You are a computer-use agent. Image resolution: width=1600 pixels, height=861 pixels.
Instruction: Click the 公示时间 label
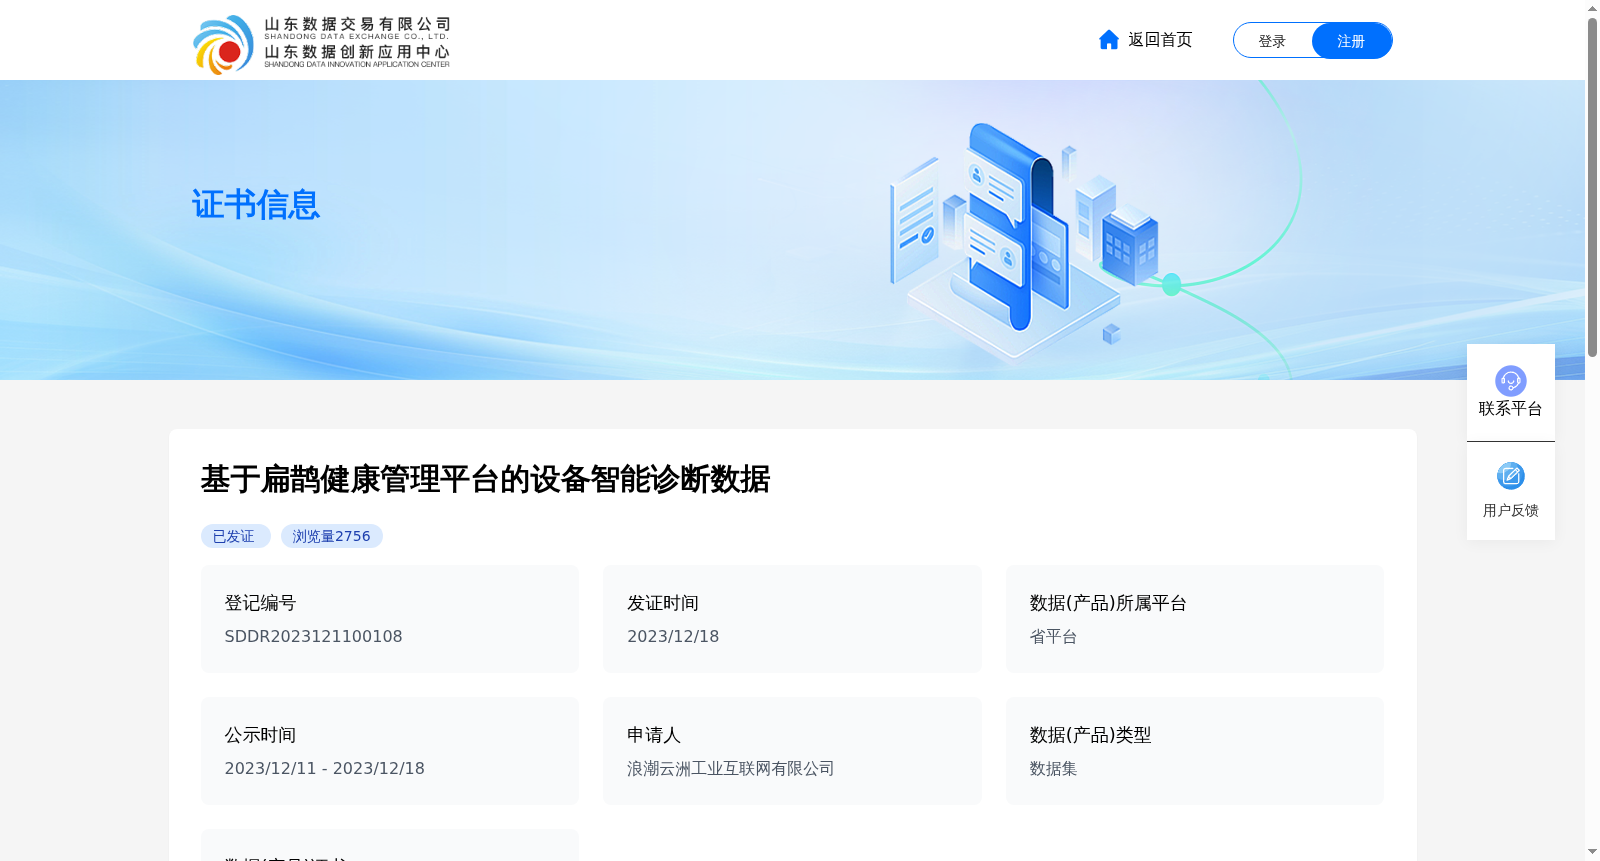[x=260, y=735]
